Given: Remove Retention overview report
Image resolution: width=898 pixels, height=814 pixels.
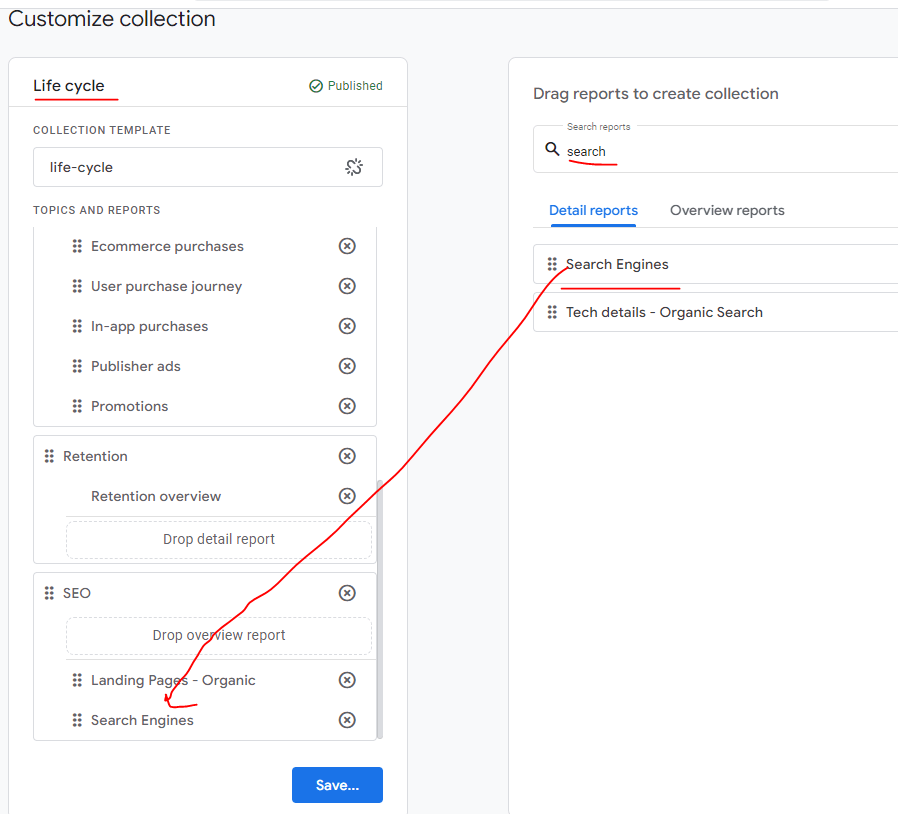Looking at the screenshot, I should [347, 496].
